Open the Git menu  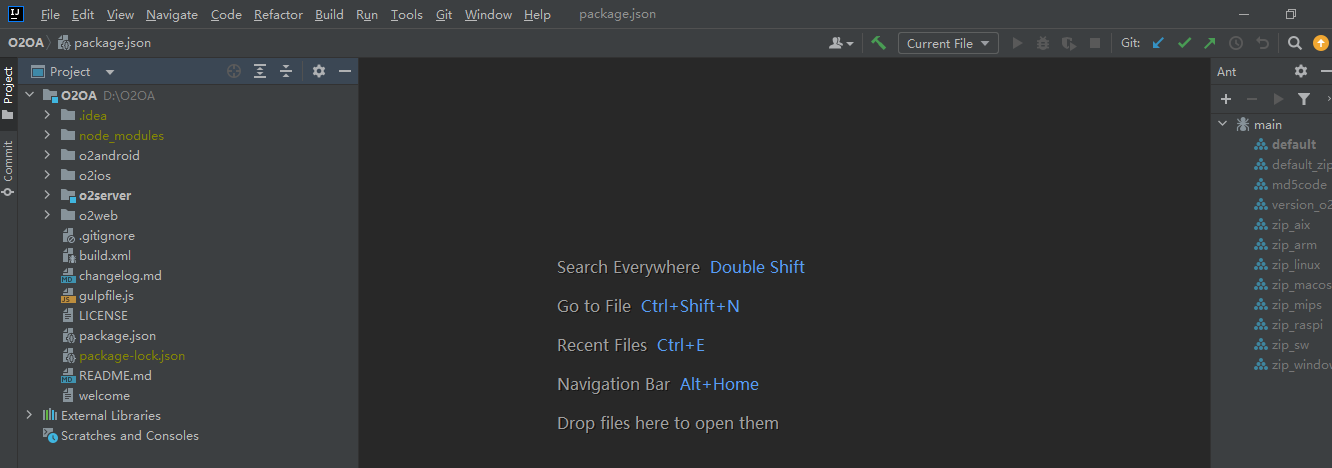pyautogui.click(x=444, y=15)
